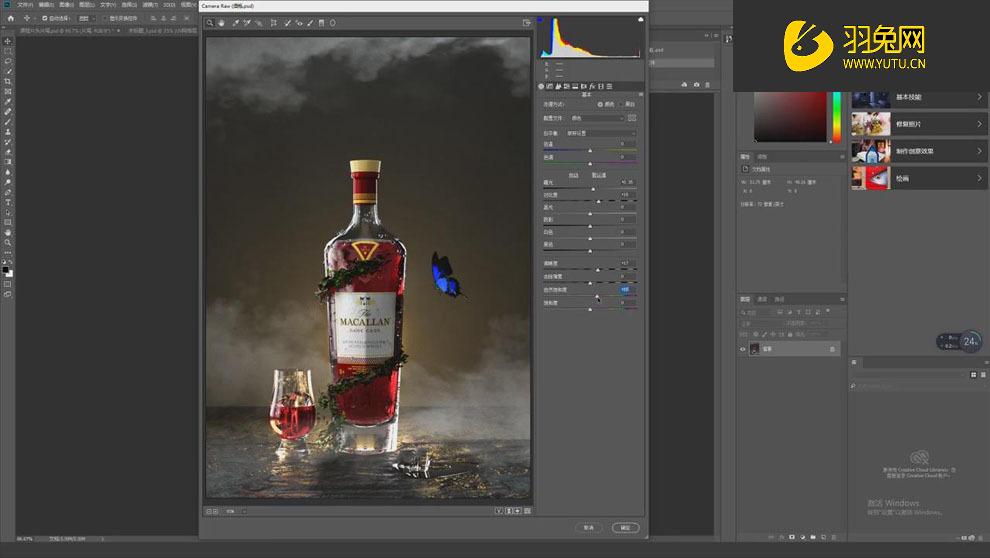Select Photoshop Move tool in left toolbar

tap(8, 41)
